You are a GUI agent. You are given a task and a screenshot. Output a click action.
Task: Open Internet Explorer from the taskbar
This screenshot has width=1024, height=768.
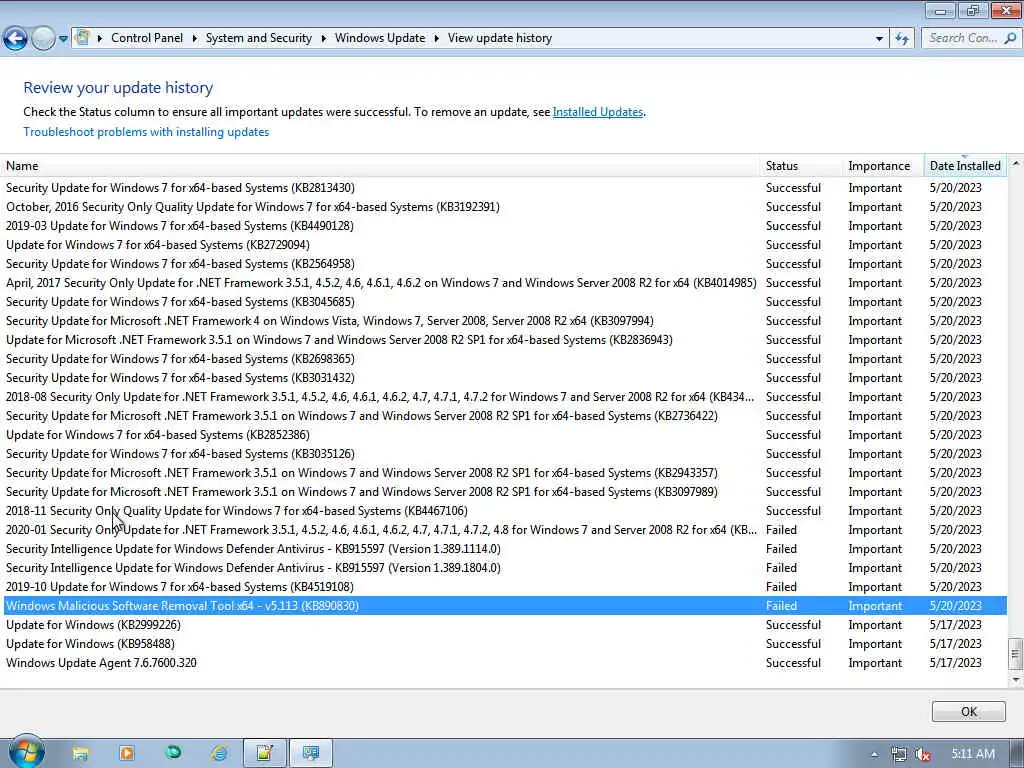[x=219, y=754]
